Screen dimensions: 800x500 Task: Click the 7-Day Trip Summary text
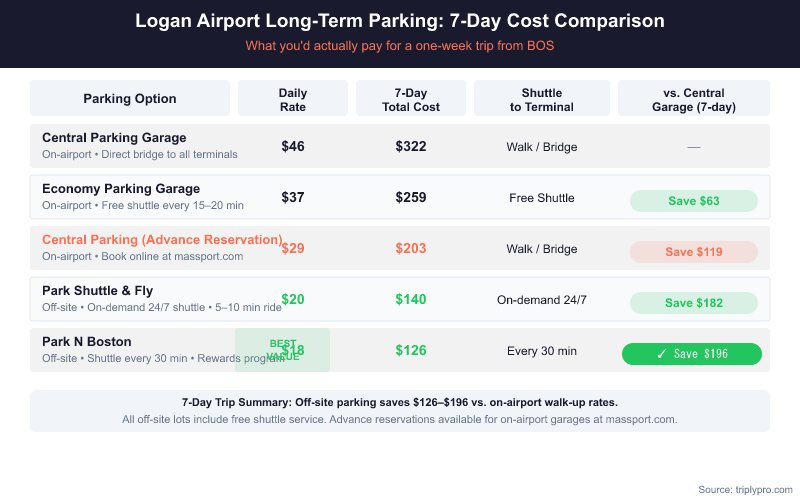[x=400, y=402]
